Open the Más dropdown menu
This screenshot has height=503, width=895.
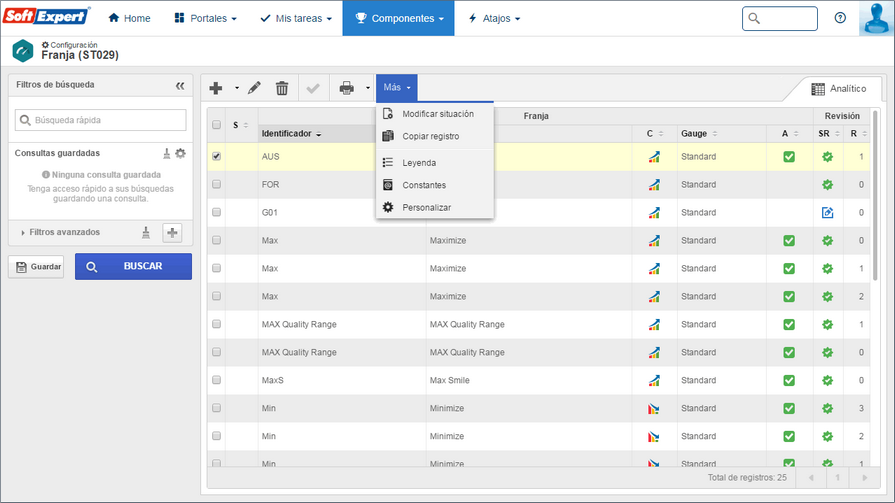point(397,88)
